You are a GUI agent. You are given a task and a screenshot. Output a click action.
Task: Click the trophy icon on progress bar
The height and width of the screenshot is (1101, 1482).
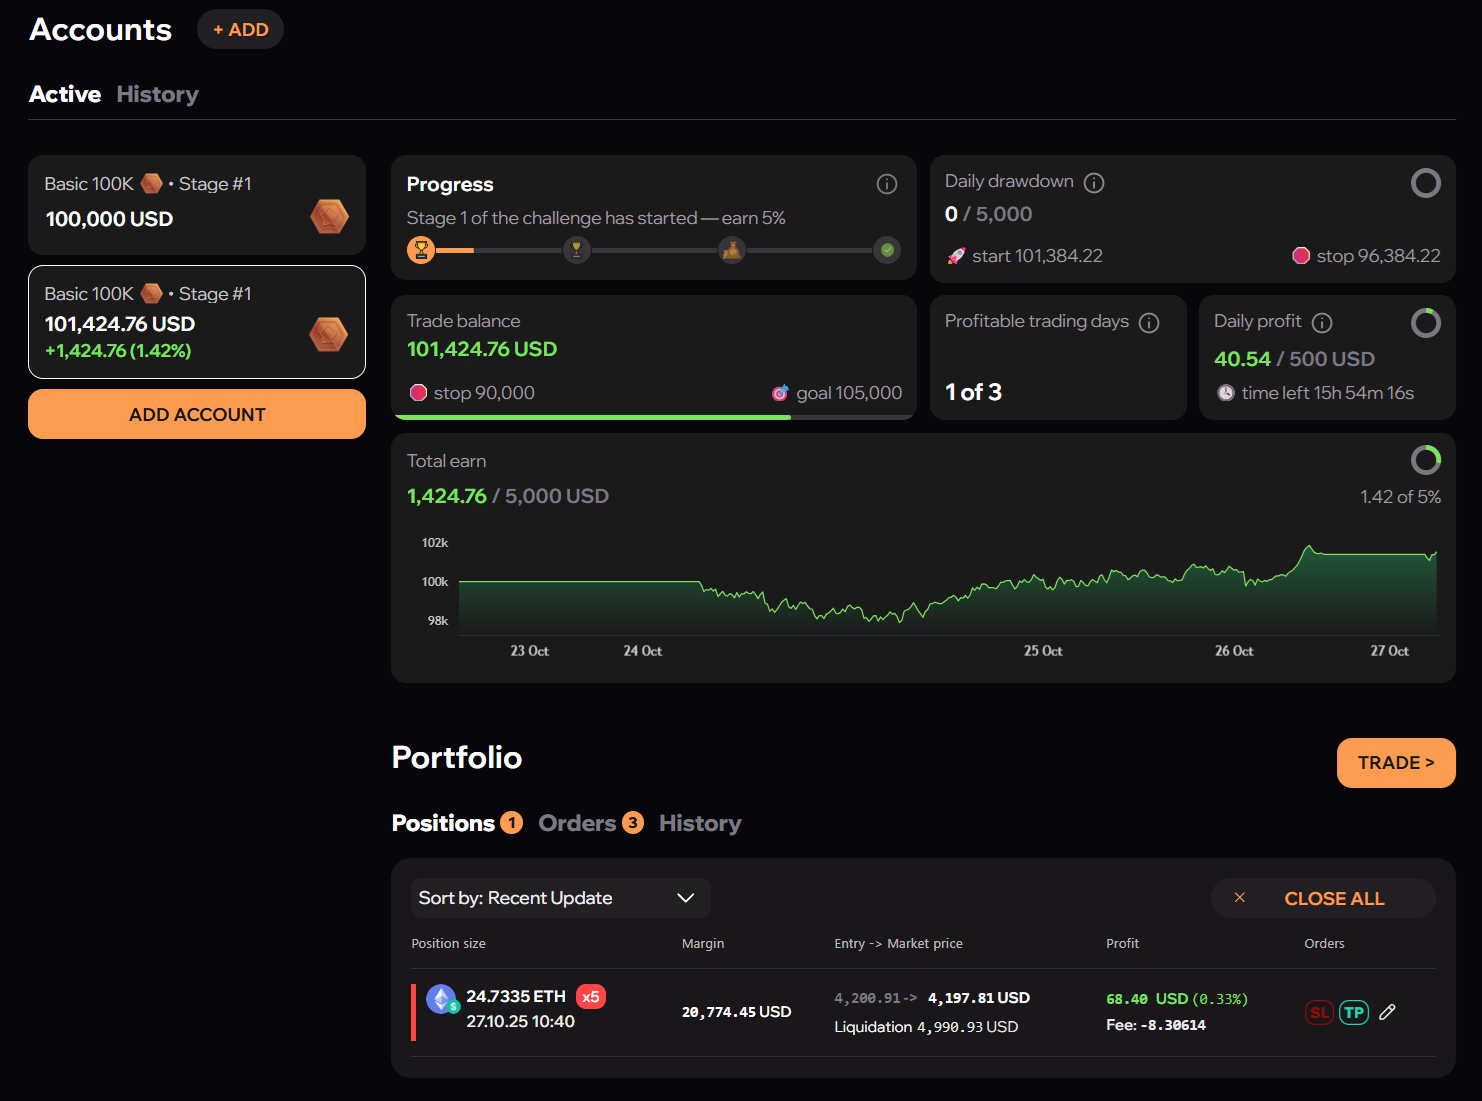point(421,250)
